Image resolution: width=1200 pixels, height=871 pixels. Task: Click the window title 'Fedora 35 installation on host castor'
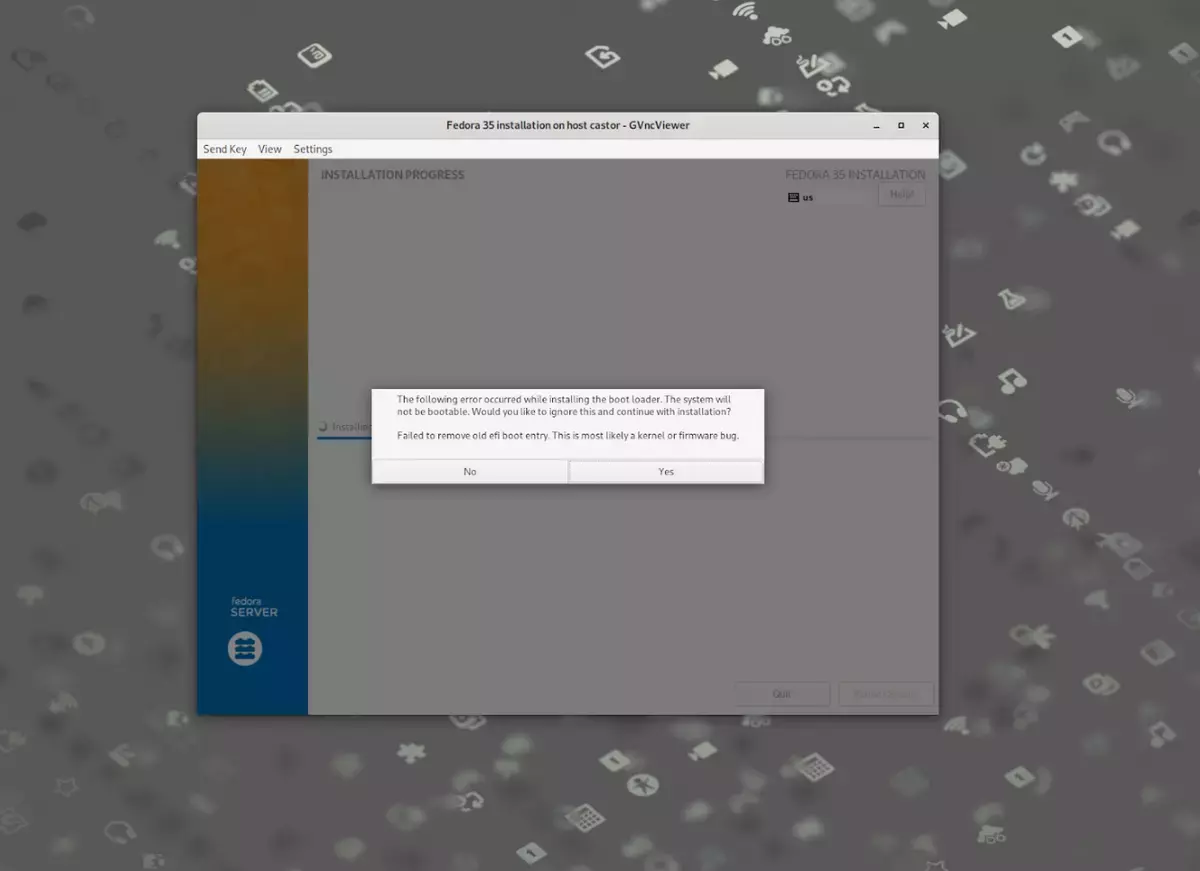[533, 125]
